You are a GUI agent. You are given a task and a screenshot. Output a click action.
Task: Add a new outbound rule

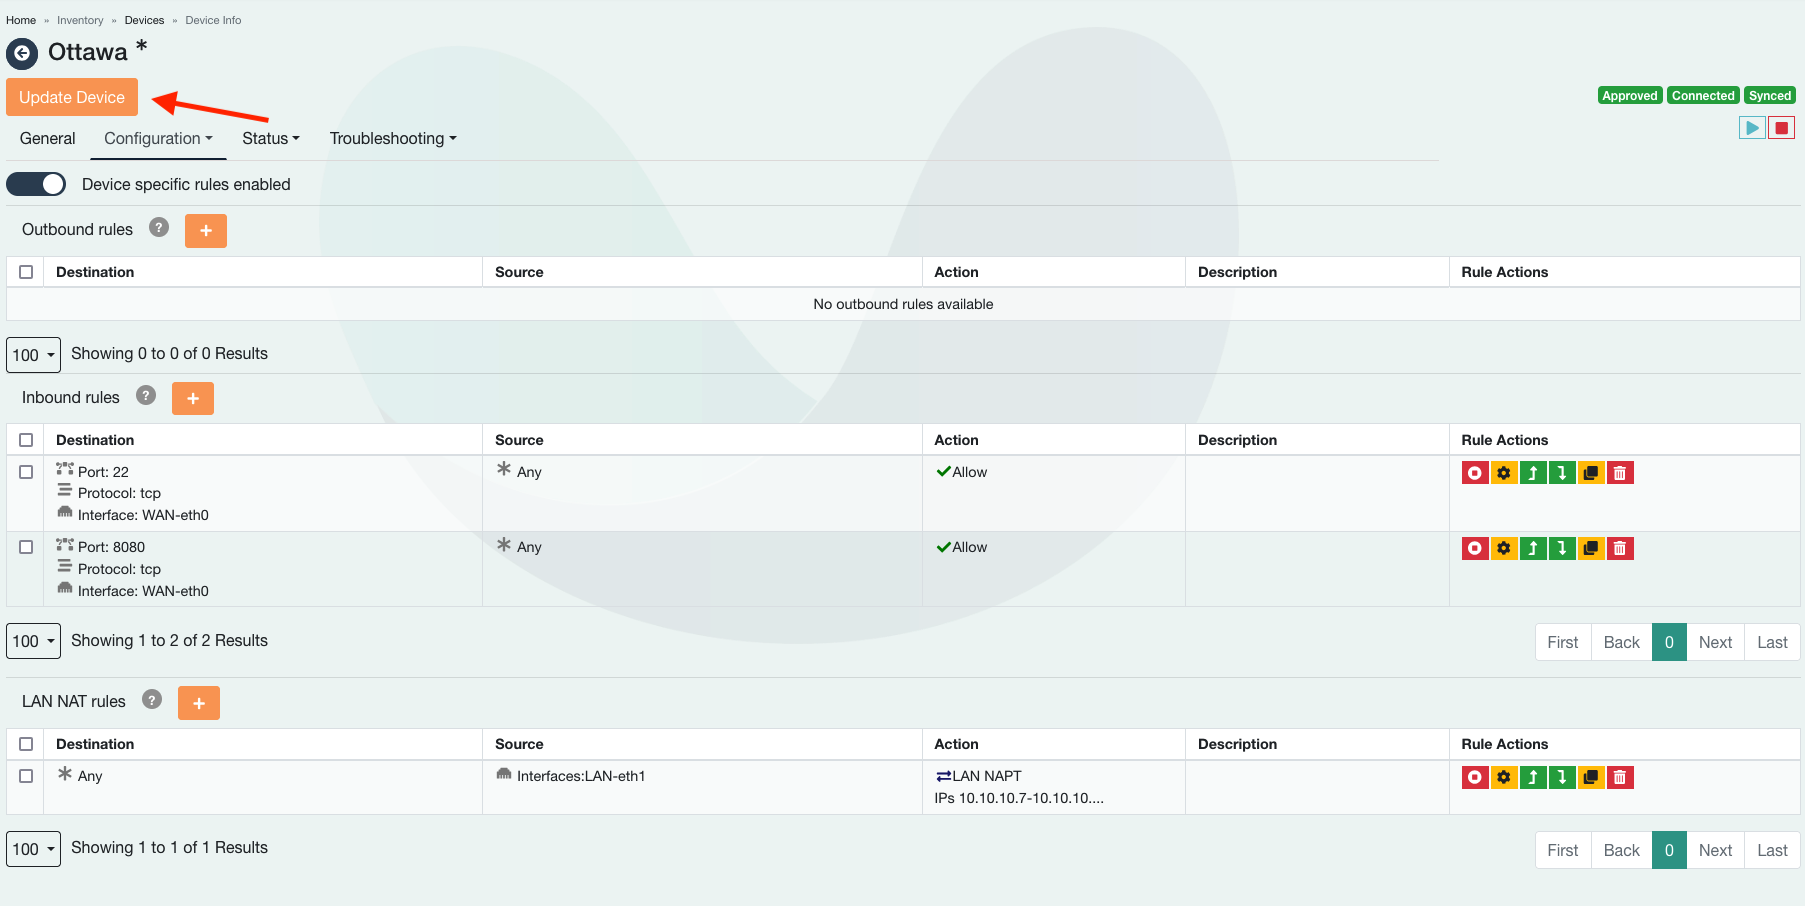tap(206, 230)
